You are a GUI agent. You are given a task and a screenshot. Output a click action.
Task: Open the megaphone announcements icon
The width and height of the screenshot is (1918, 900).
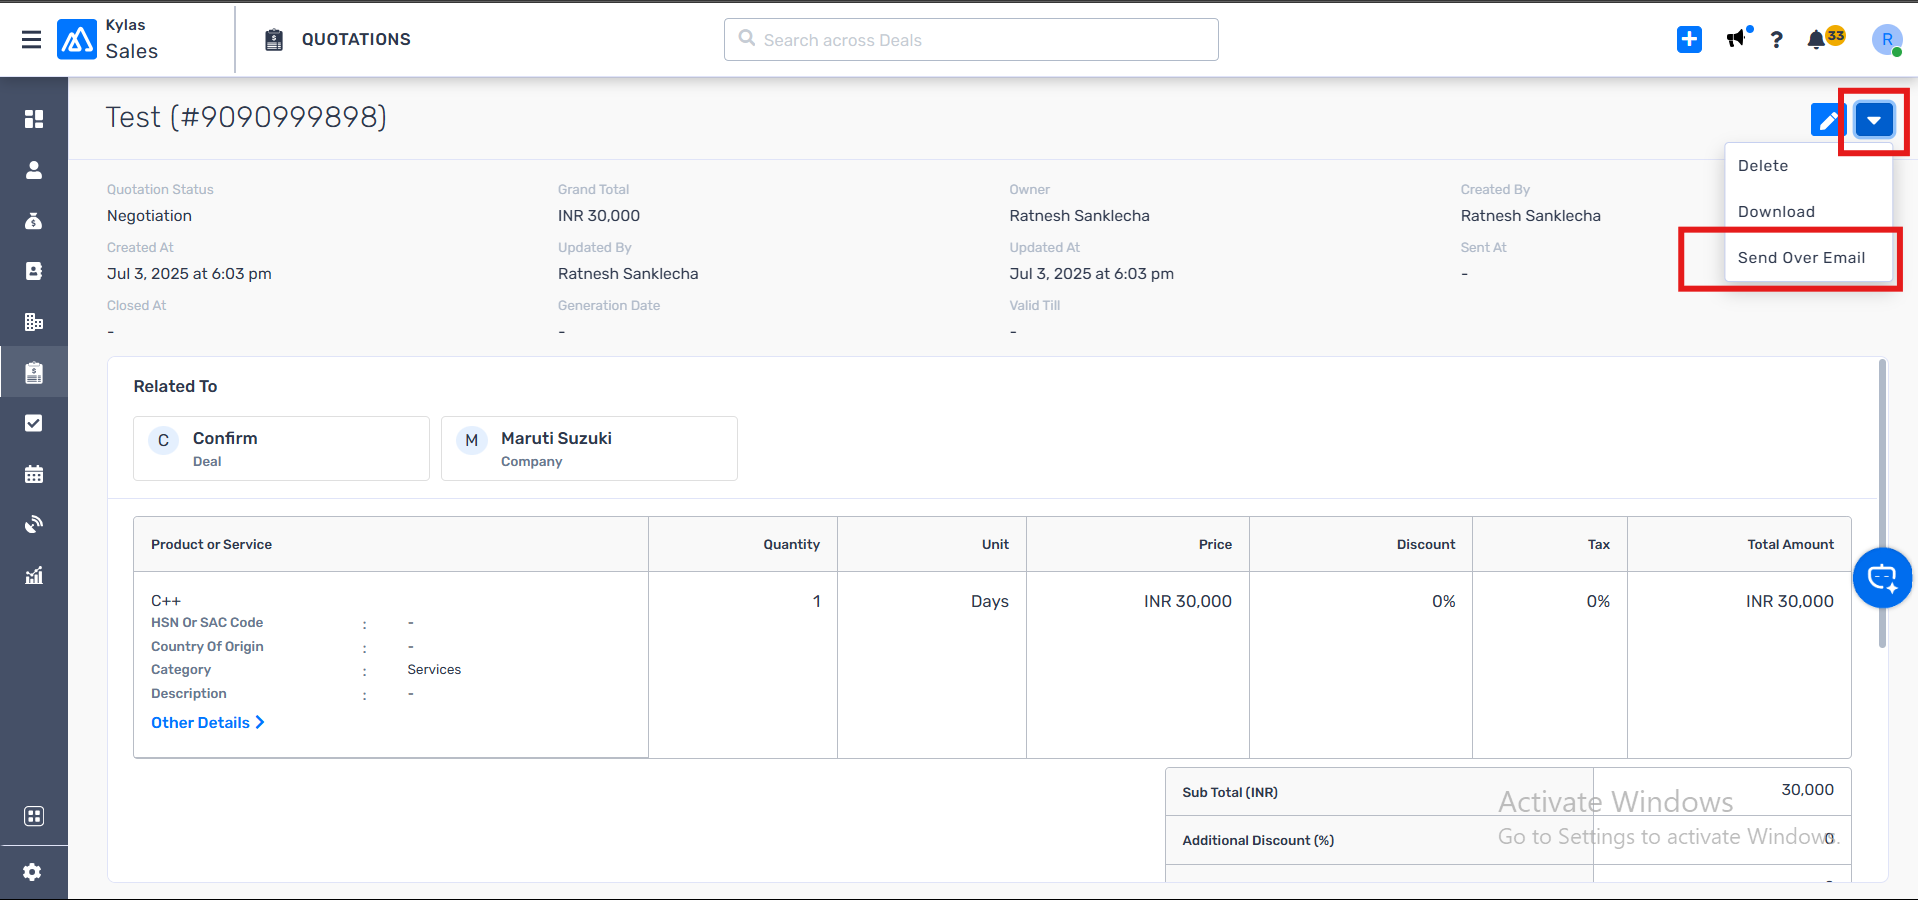click(x=1737, y=39)
